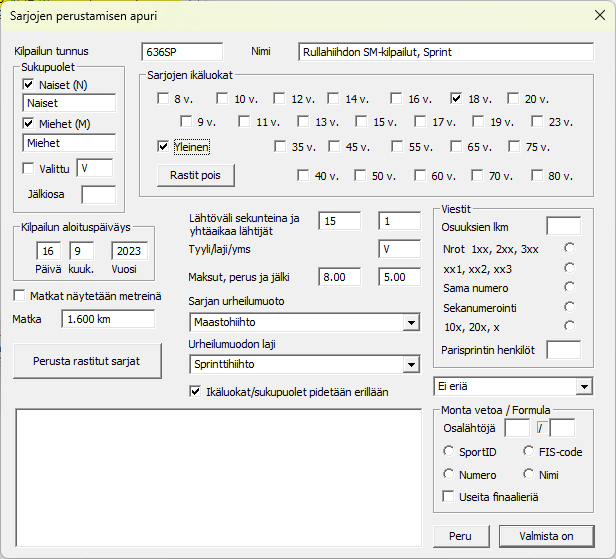
Task: Tick the 35 v. age class checkbox
Action: [x=281, y=147]
